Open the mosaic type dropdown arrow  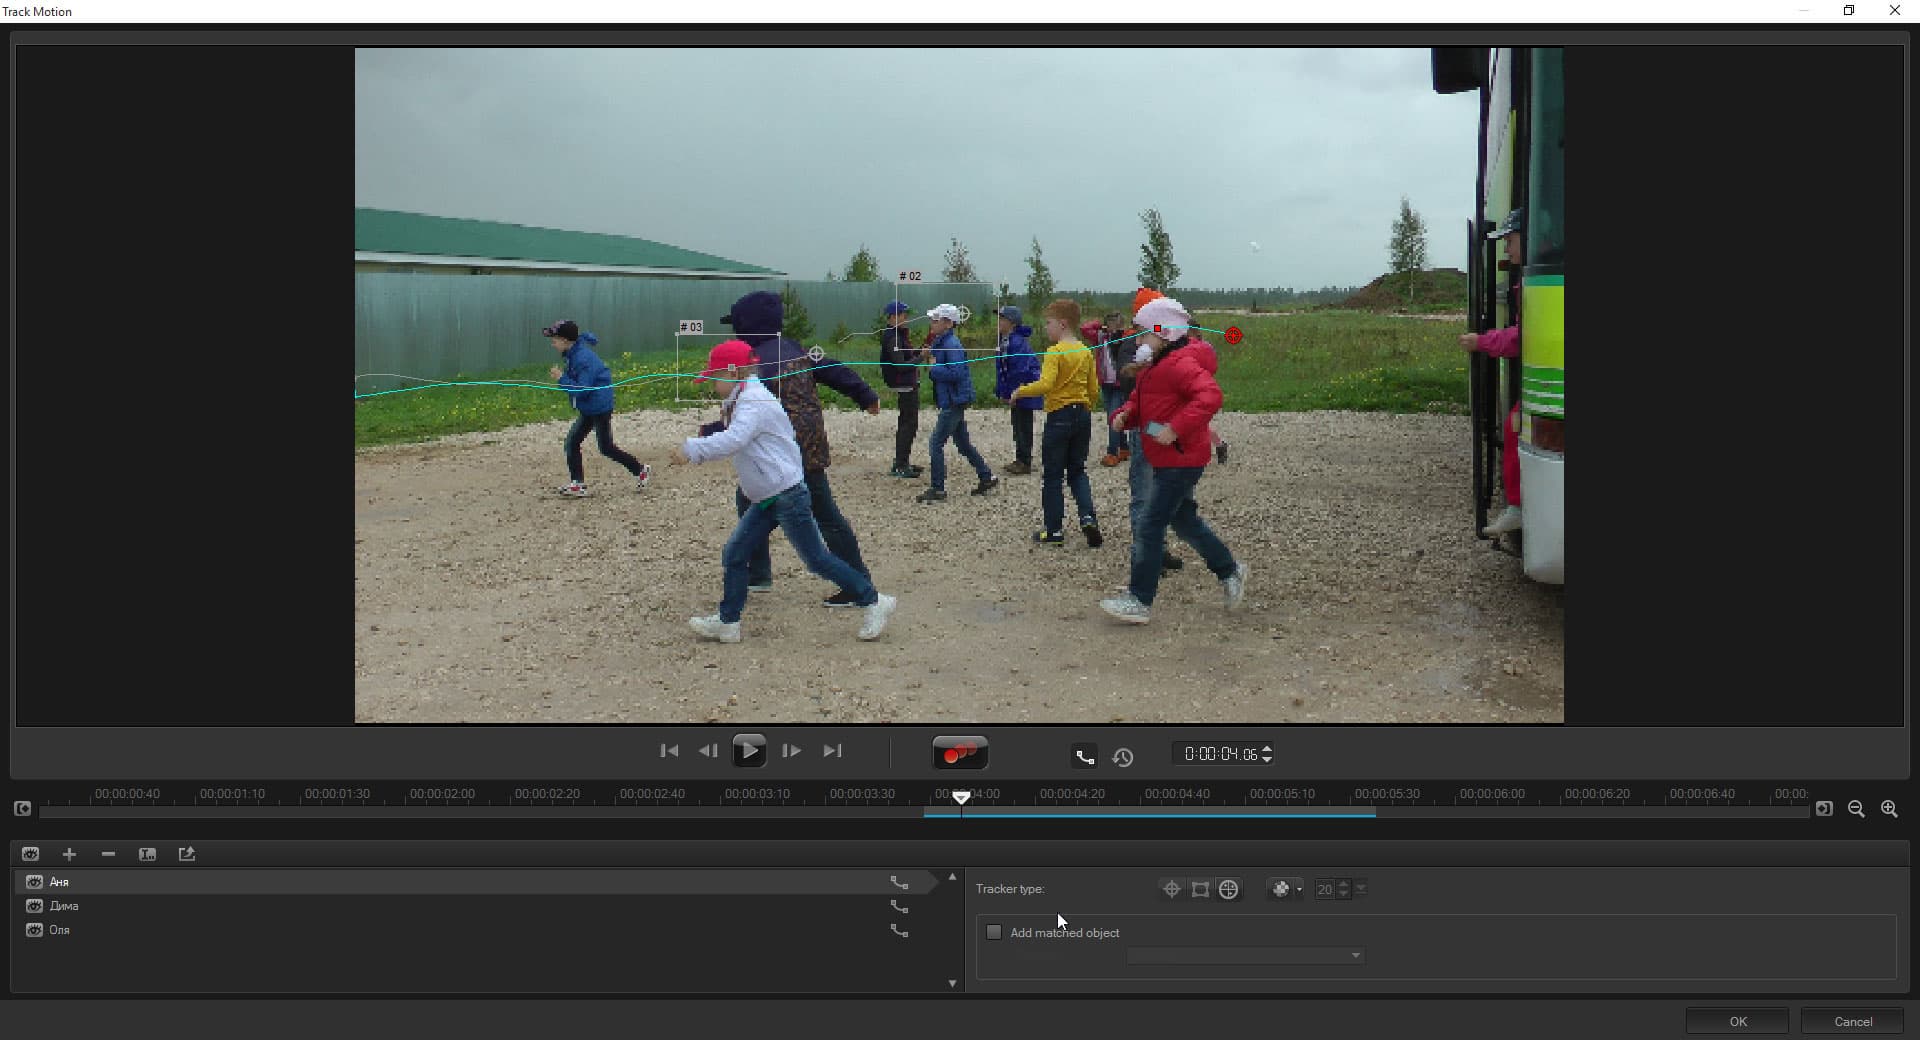pos(1299,889)
